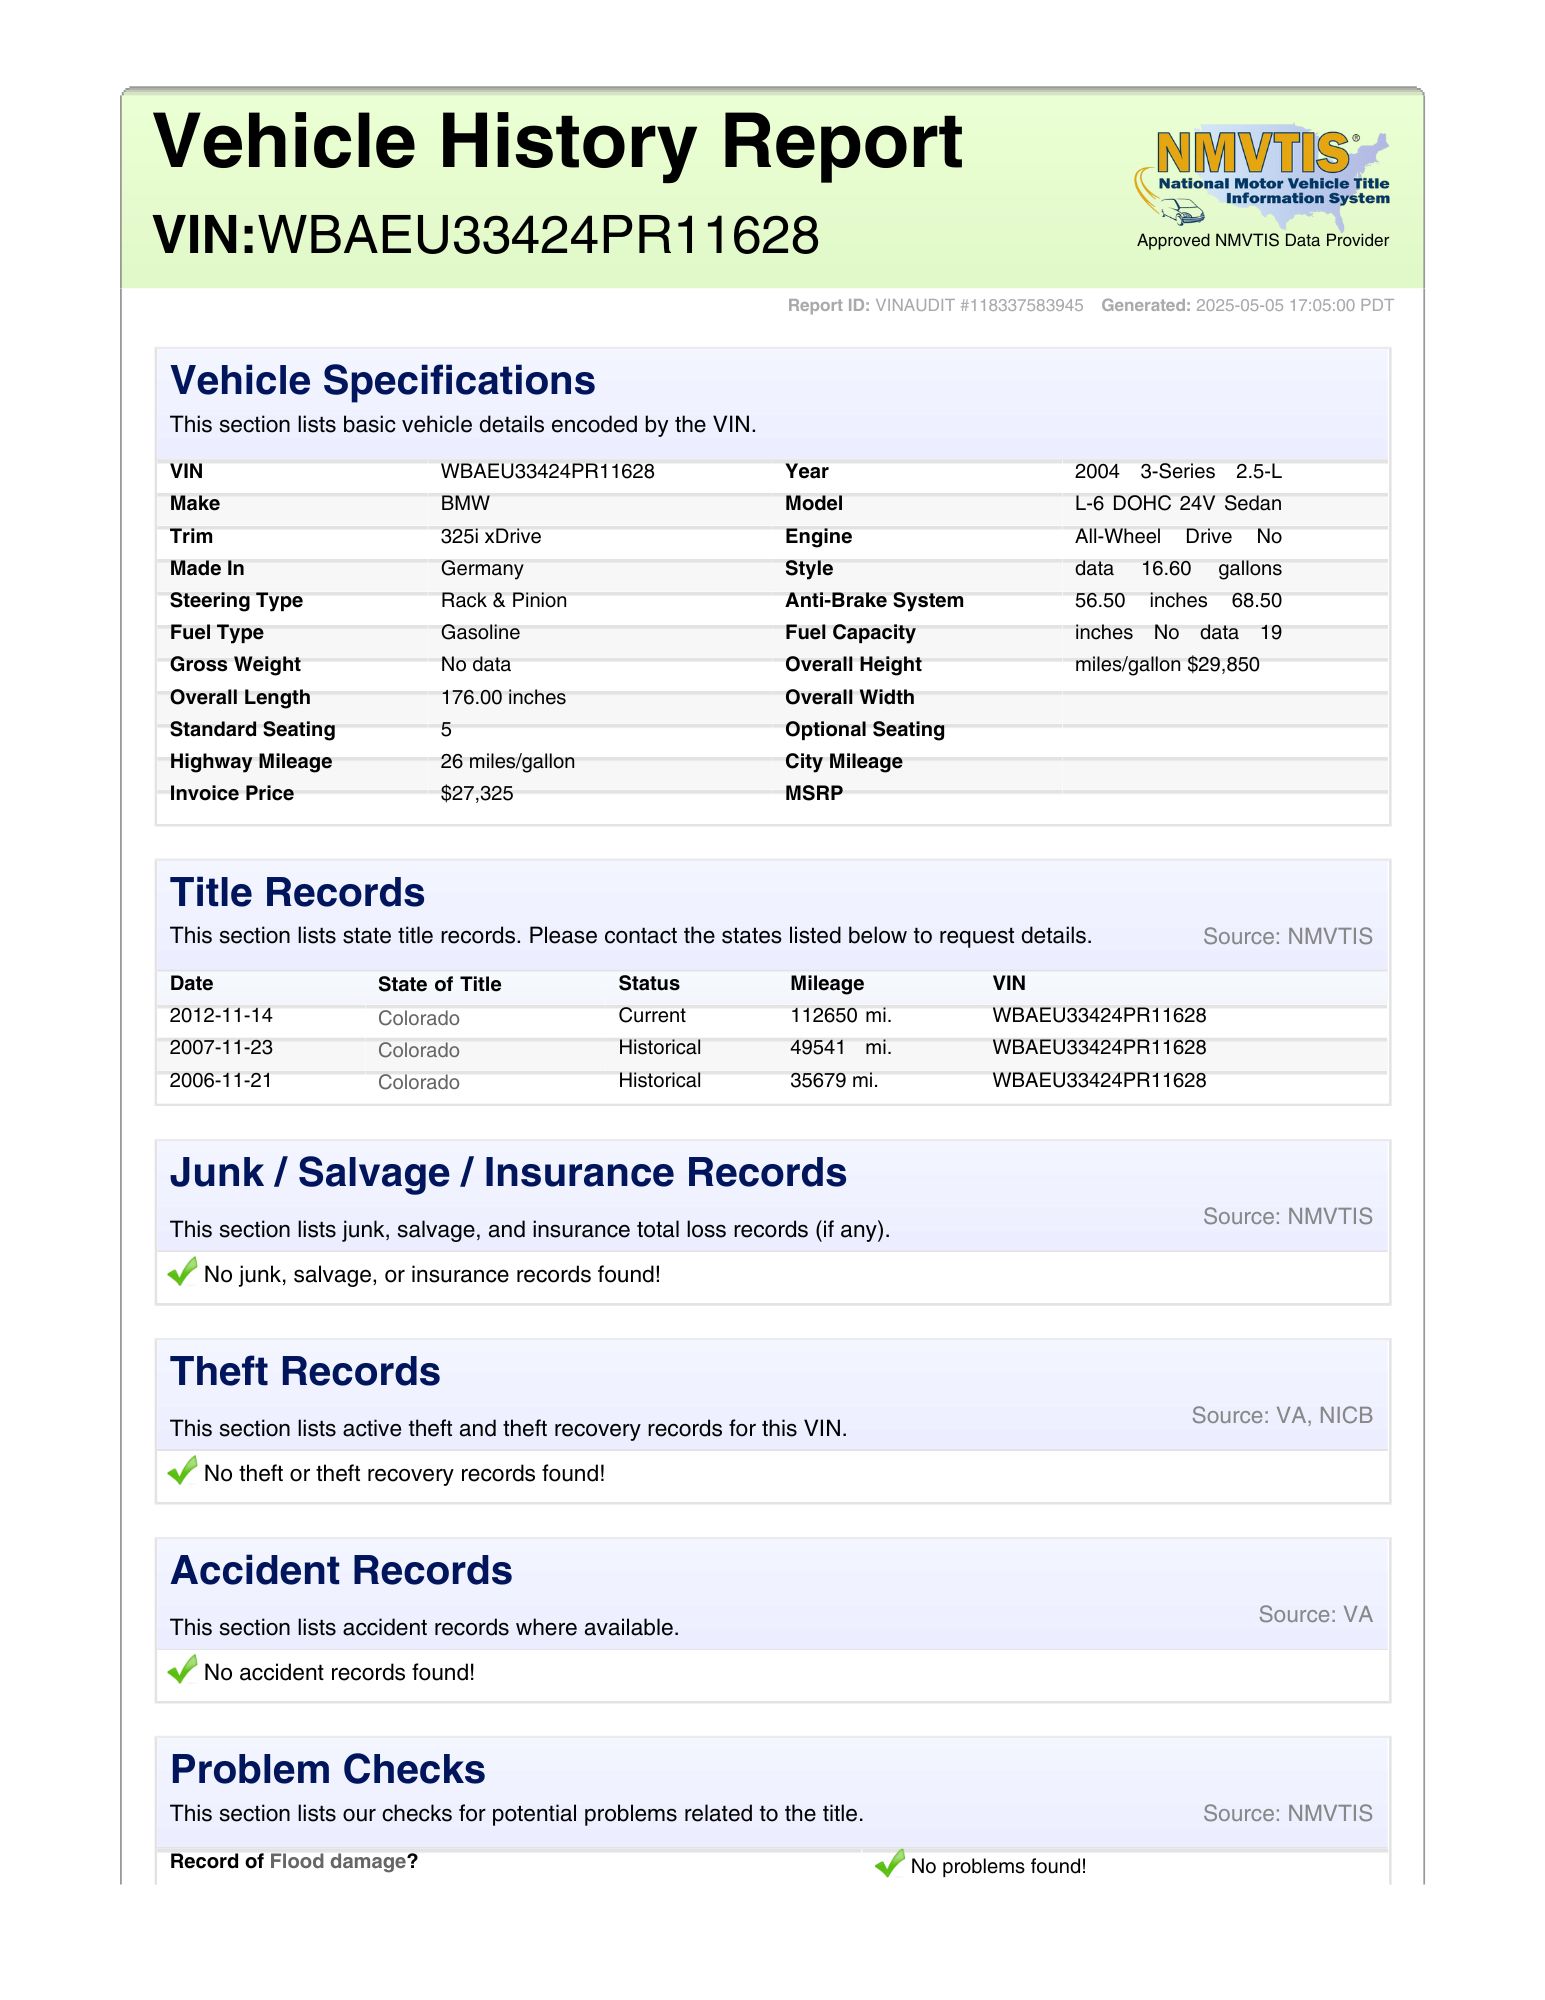Click the Engine label
This screenshot has width=1545, height=2000.
818,536
